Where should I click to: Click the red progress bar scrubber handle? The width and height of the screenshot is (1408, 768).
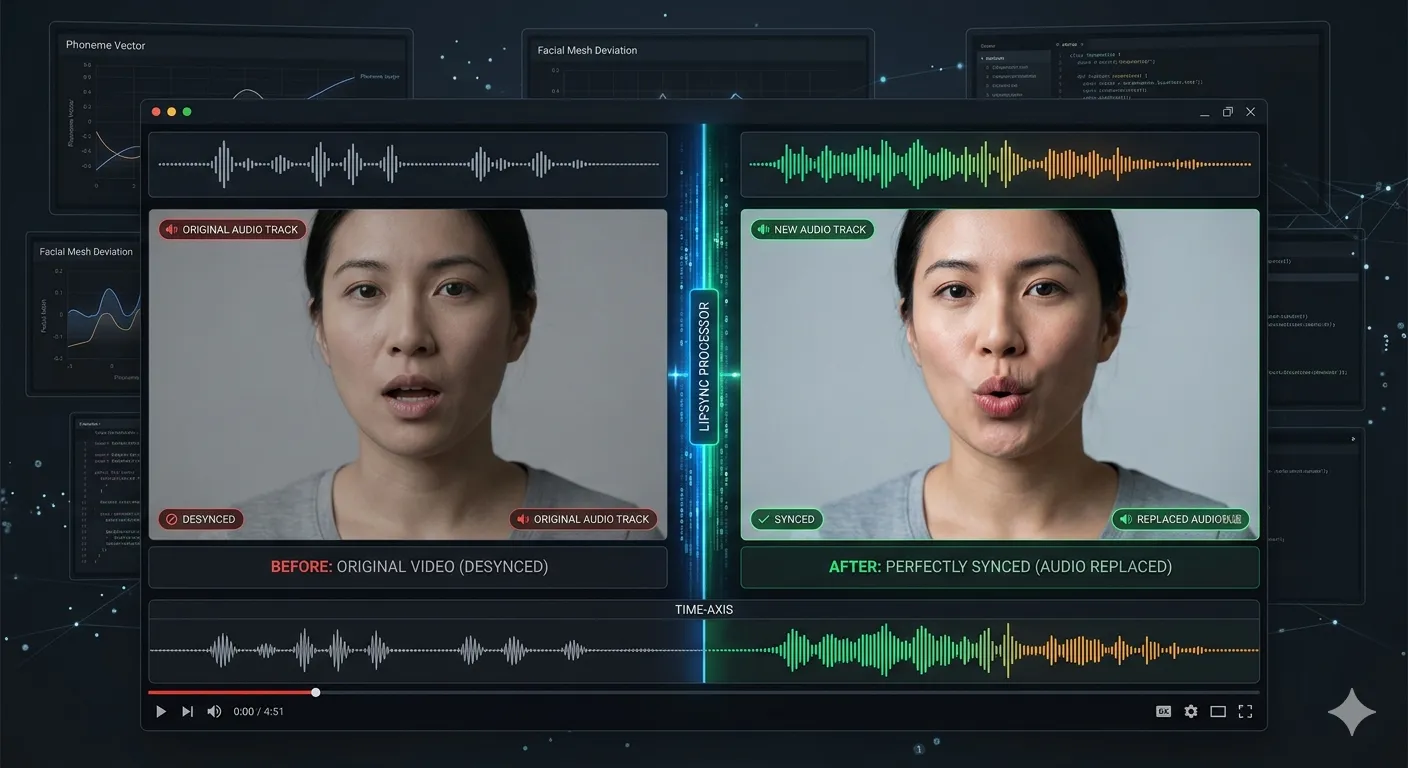[x=316, y=692]
